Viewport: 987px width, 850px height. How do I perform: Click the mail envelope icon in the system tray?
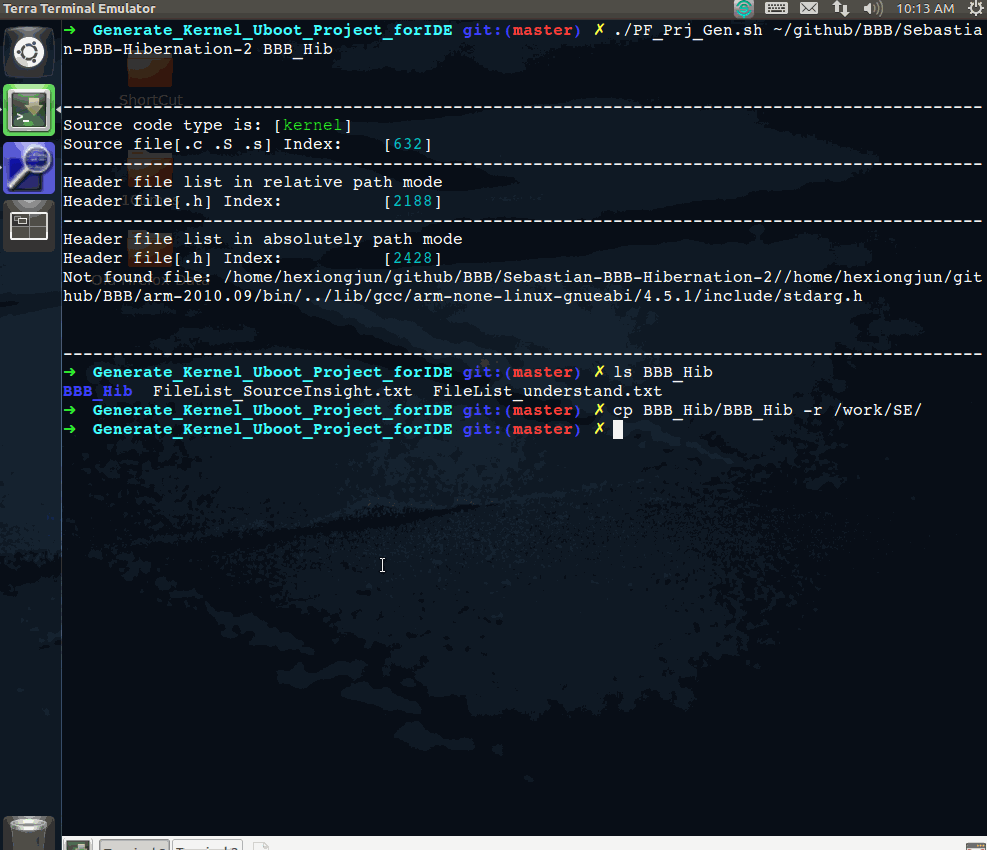(x=810, y=9)
